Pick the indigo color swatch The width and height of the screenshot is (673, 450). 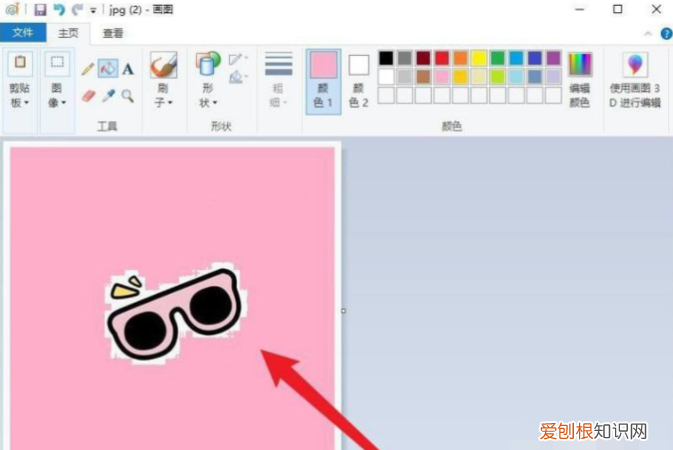coord(535,58)
